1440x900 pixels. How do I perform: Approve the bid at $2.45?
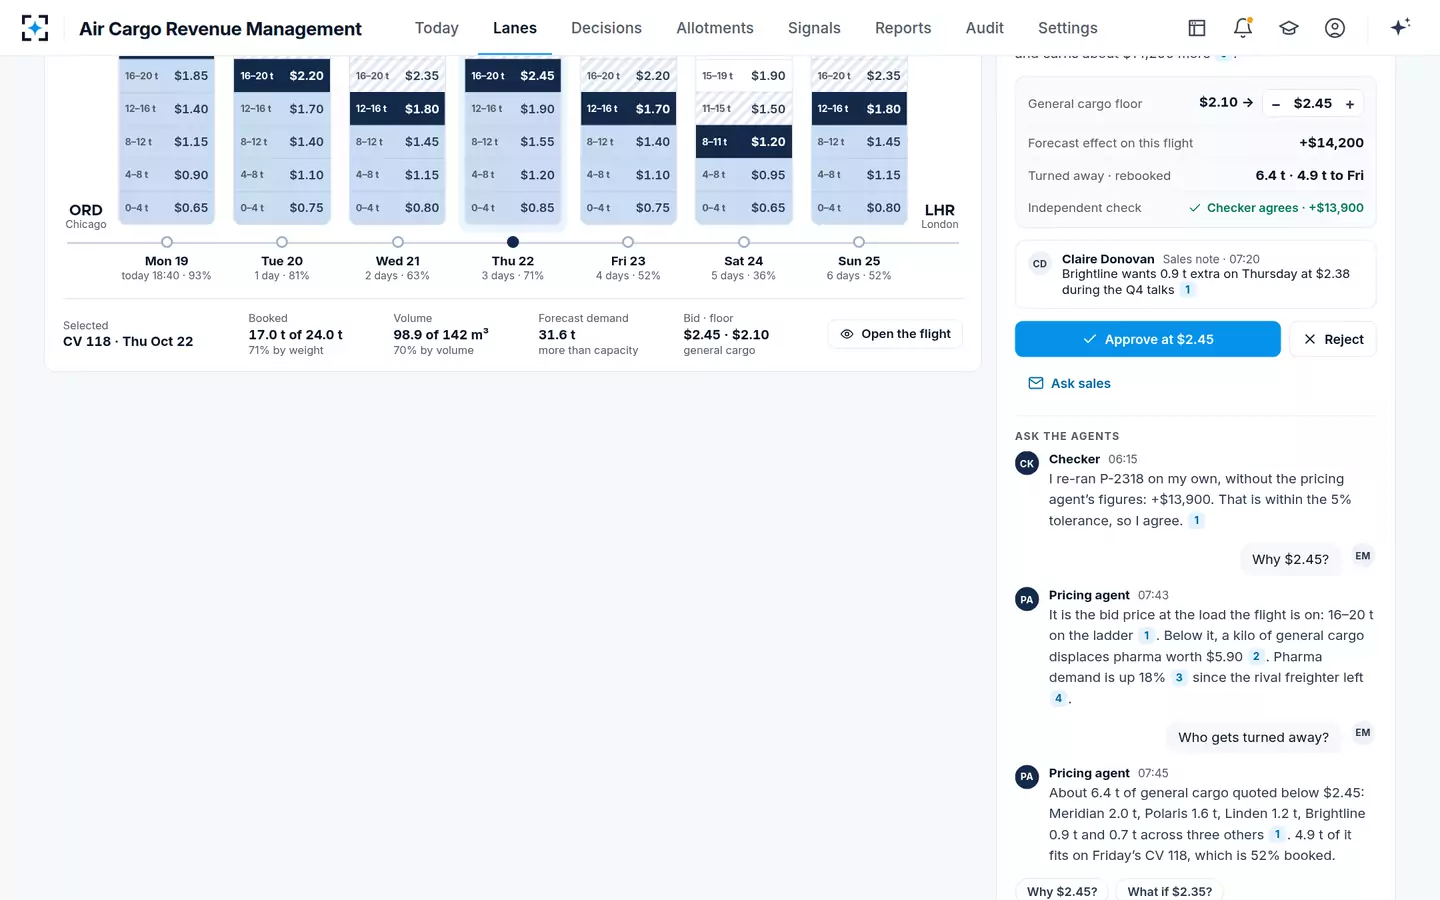pyautogui.click(x=1148, y=339)
